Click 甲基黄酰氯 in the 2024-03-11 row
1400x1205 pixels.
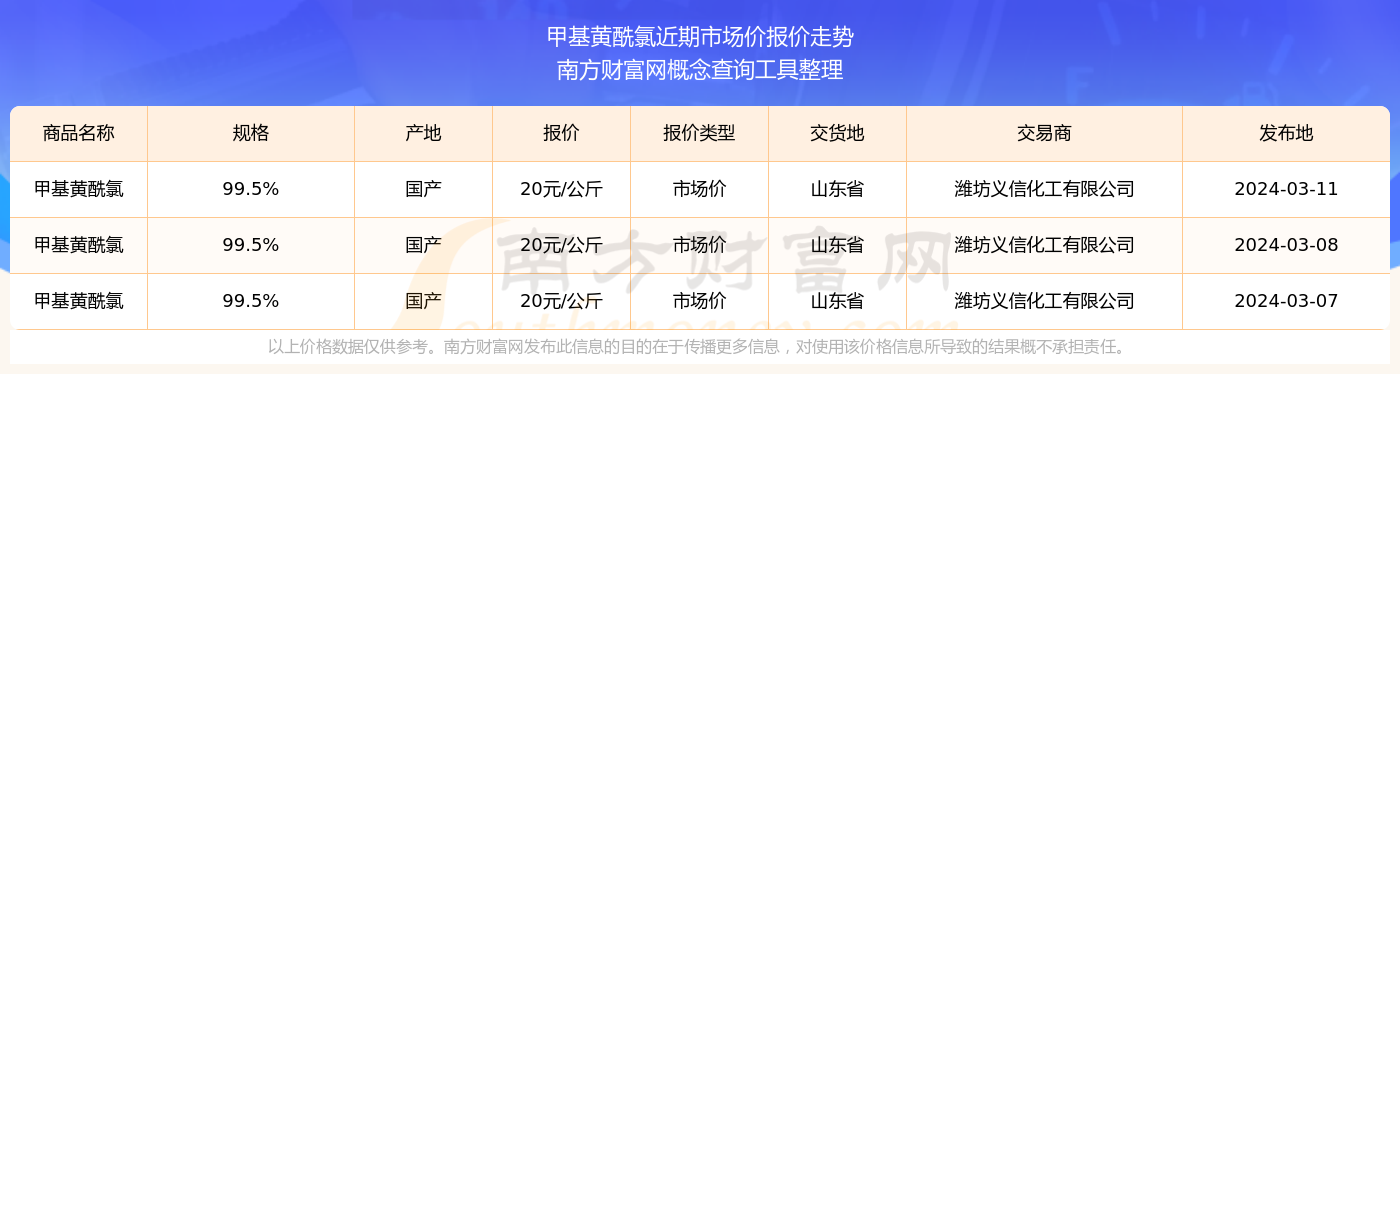(x=79, y=189)
